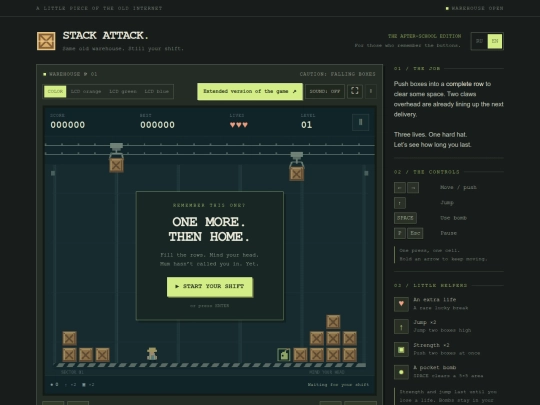Screen dimensions: 540x405
Task: Click the left claw's crate
Action: [116, 165]
